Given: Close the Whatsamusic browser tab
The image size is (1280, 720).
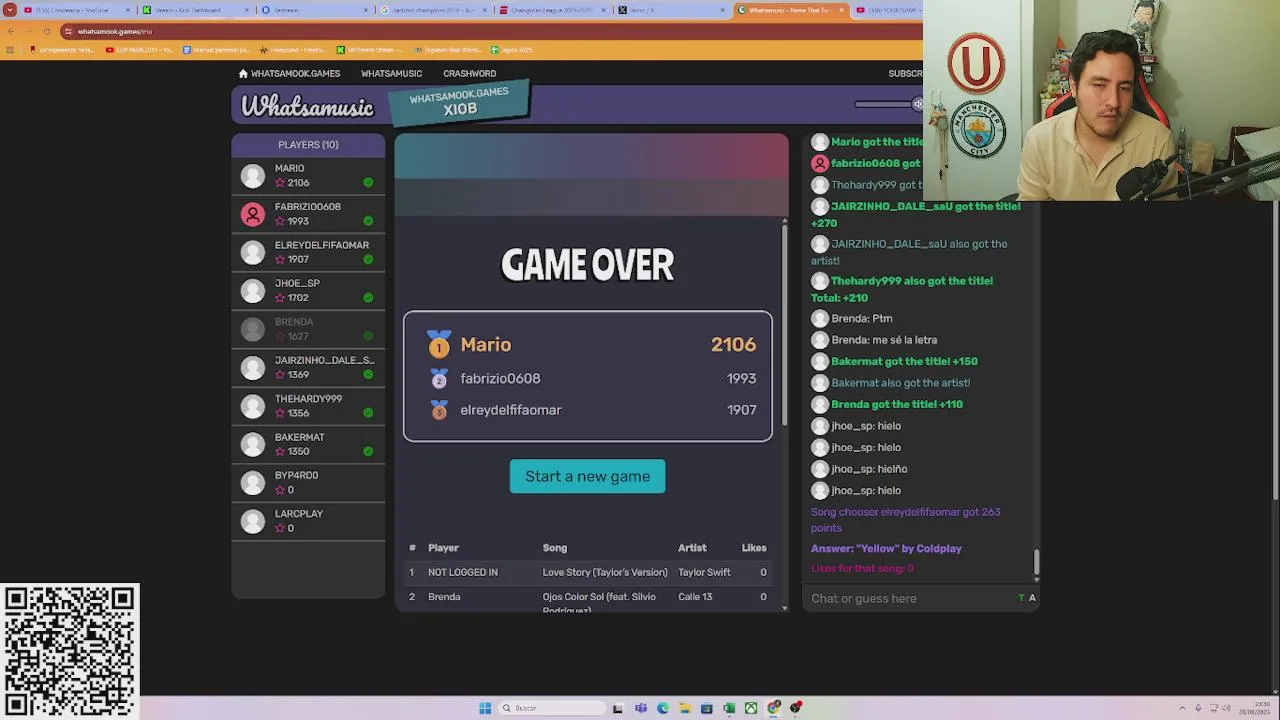Looking at the screenshot, I should click(841, 10).
